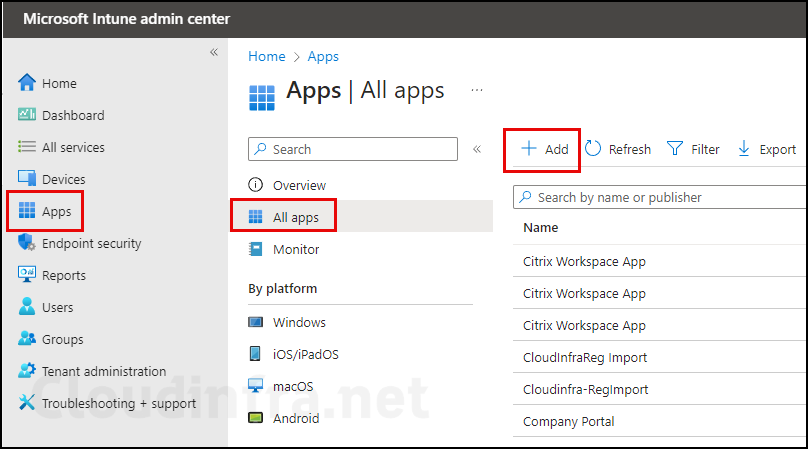Click the Apps grid icon in sidebar
Image resolution: width=808 pixels, height=449 pixels.
[x=27, y=211]
